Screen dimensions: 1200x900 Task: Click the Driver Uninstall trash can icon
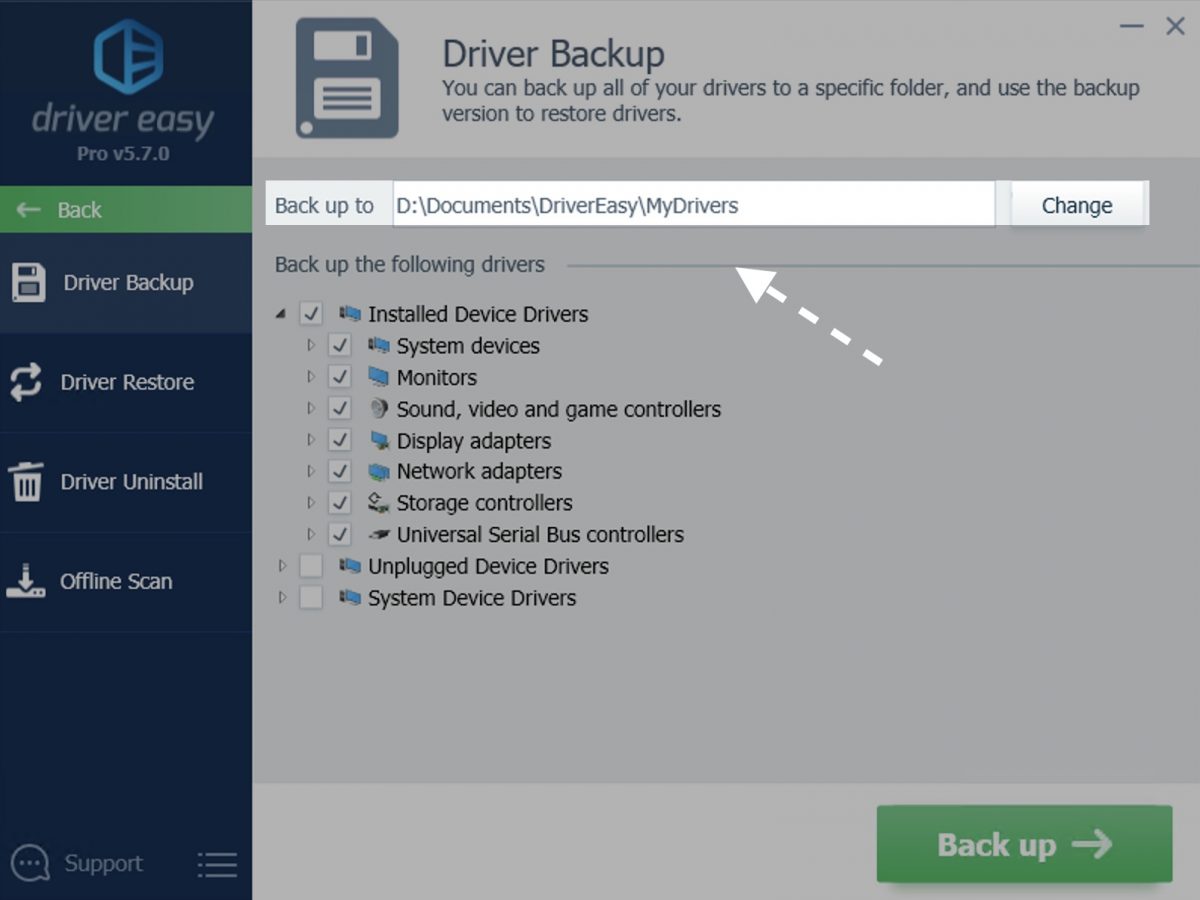26,481
